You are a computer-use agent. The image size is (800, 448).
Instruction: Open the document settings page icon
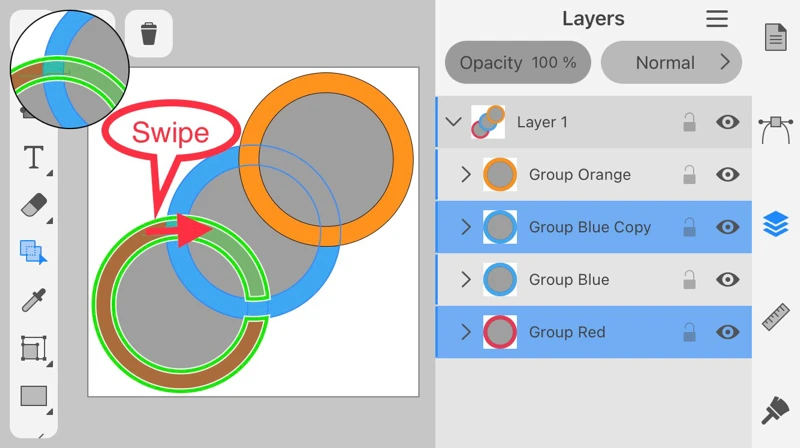pos(776,38)
